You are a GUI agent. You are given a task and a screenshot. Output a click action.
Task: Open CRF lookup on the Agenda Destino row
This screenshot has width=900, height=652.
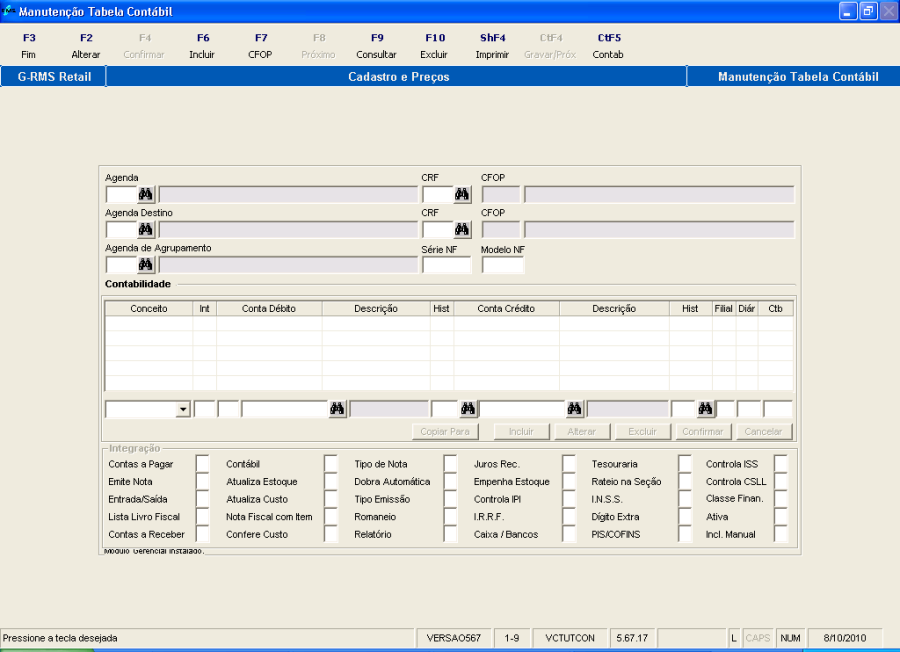[x=462, y=230]
